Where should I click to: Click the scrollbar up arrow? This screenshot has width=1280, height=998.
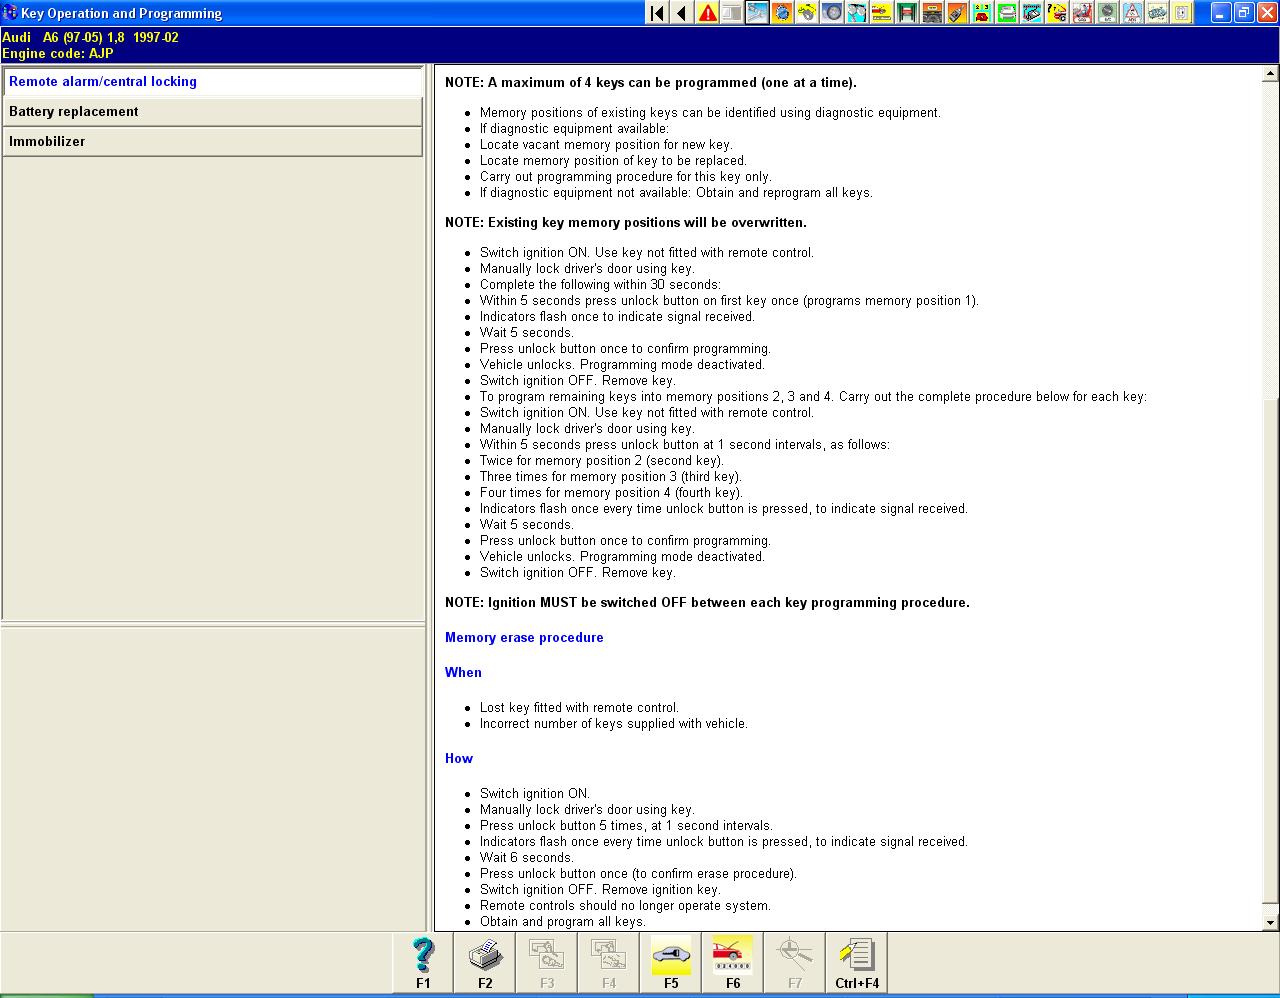[x=1271, y=74]
